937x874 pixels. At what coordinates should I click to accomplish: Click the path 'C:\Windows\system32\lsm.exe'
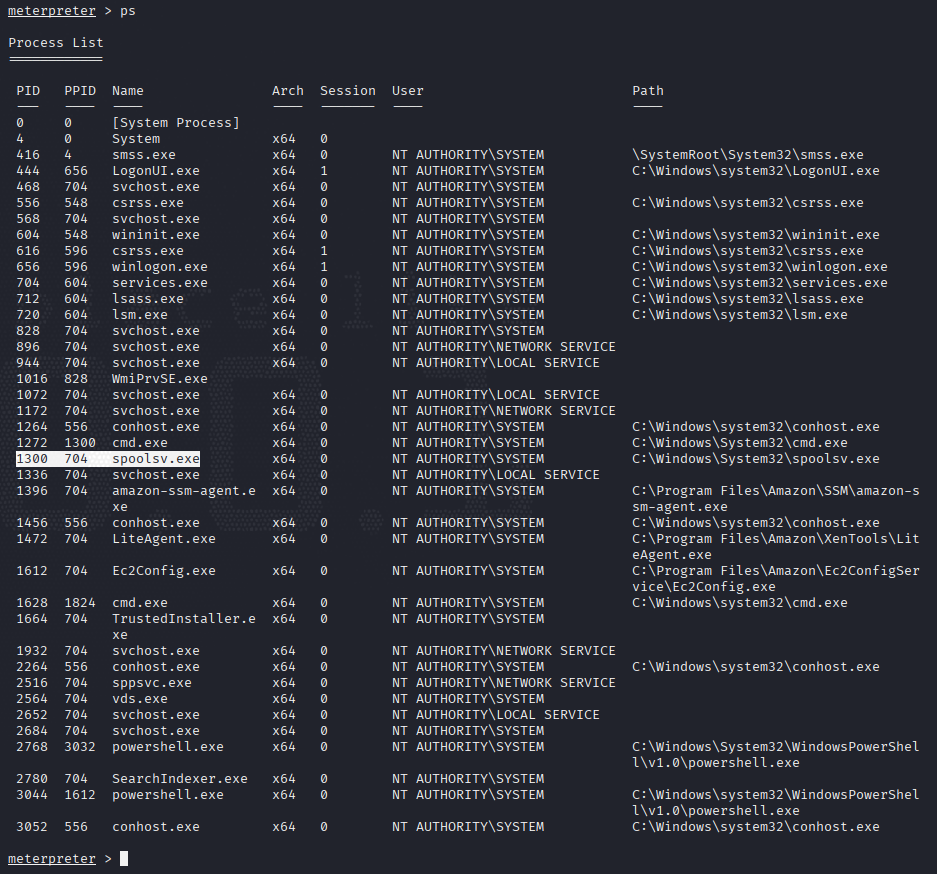pyautogui.click(x=740, y=315)
